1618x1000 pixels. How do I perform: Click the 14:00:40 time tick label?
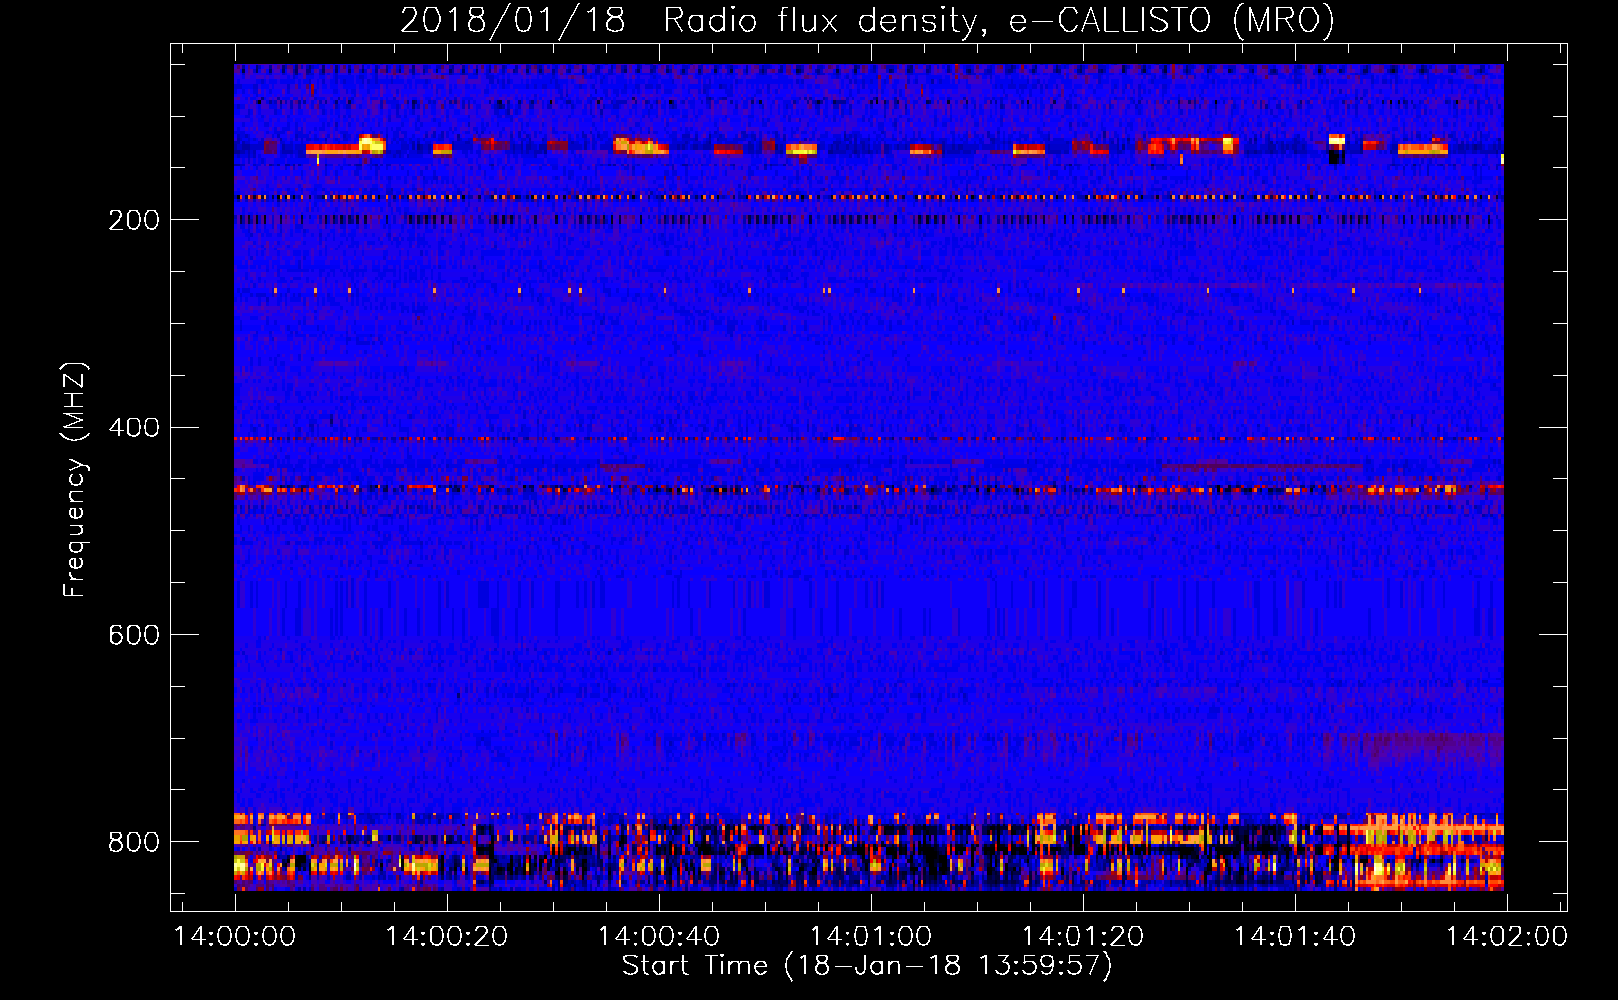[659, 937]
